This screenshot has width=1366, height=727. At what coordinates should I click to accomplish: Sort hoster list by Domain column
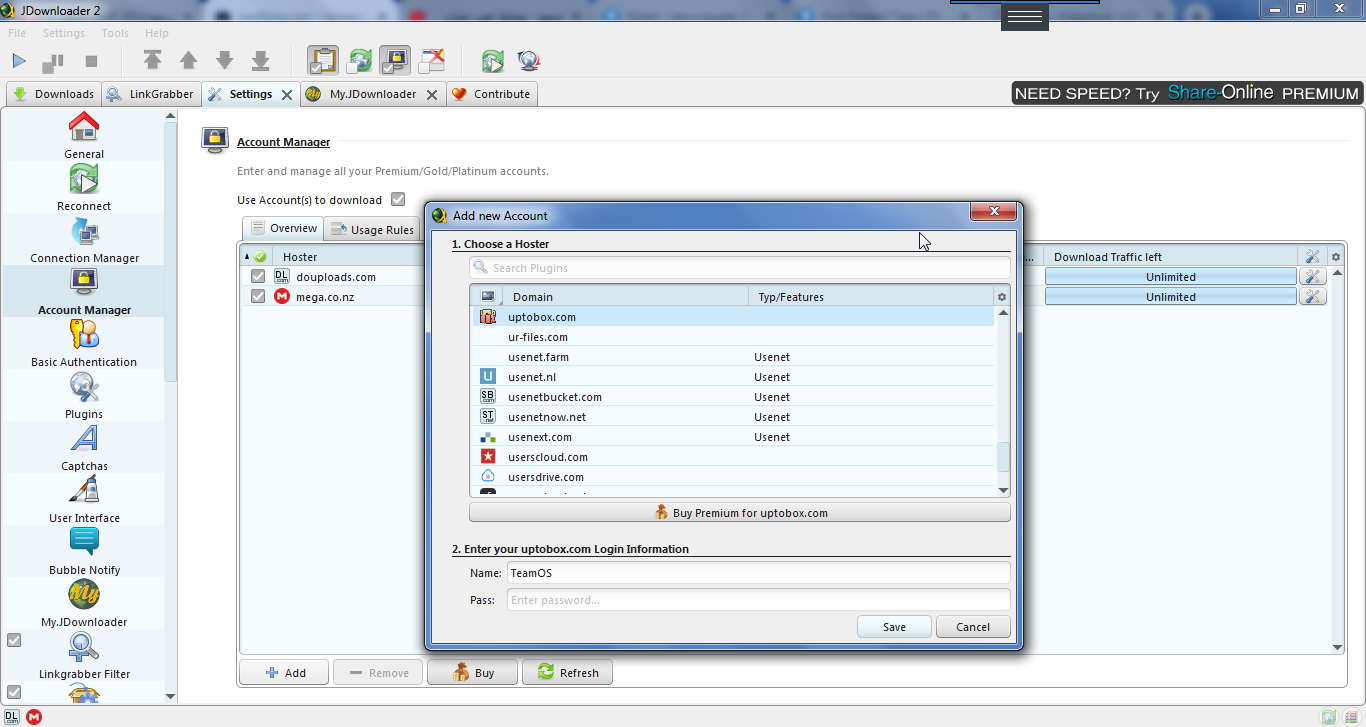625,297
